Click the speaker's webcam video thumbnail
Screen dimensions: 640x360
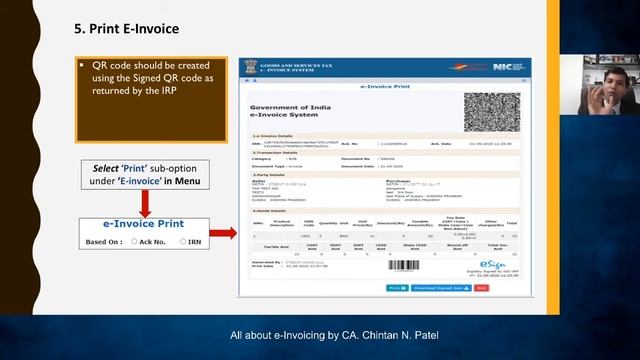(600, 84)
